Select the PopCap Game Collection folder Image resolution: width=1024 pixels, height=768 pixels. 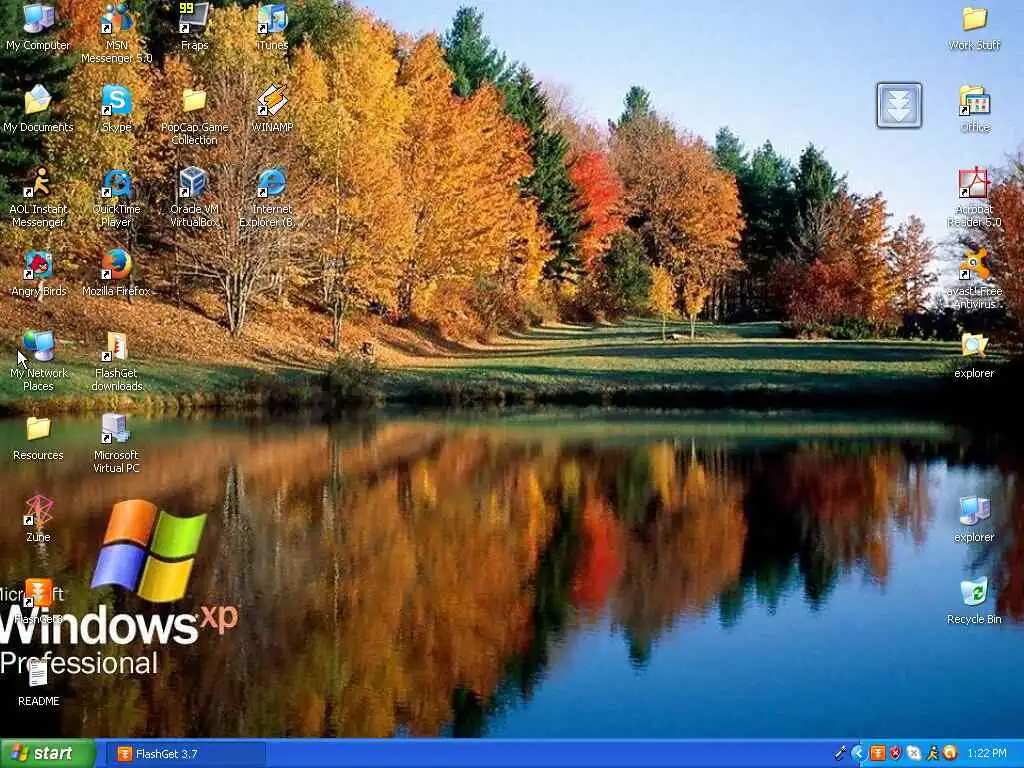[x=194, y=116]
